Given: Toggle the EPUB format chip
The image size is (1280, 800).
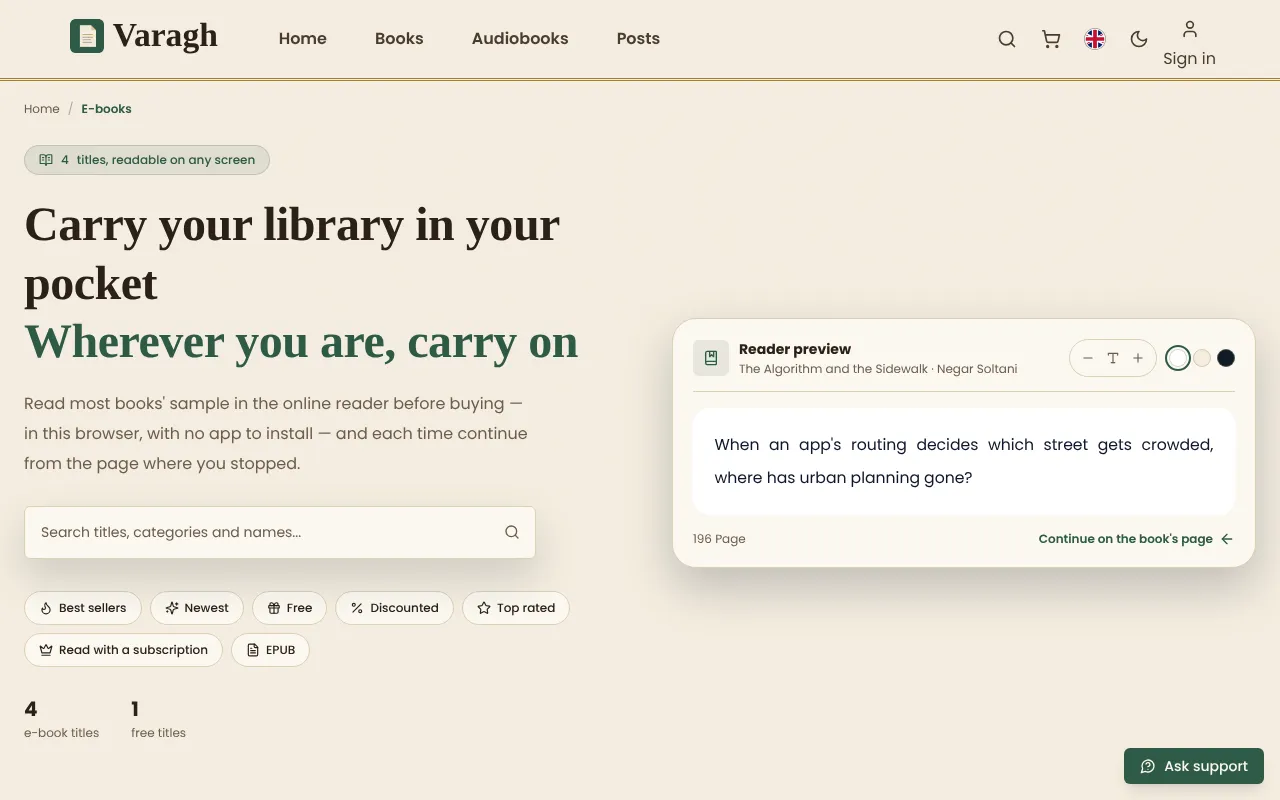Looking at the screenshot, I should pyautogui.click(x=271, y=650).
